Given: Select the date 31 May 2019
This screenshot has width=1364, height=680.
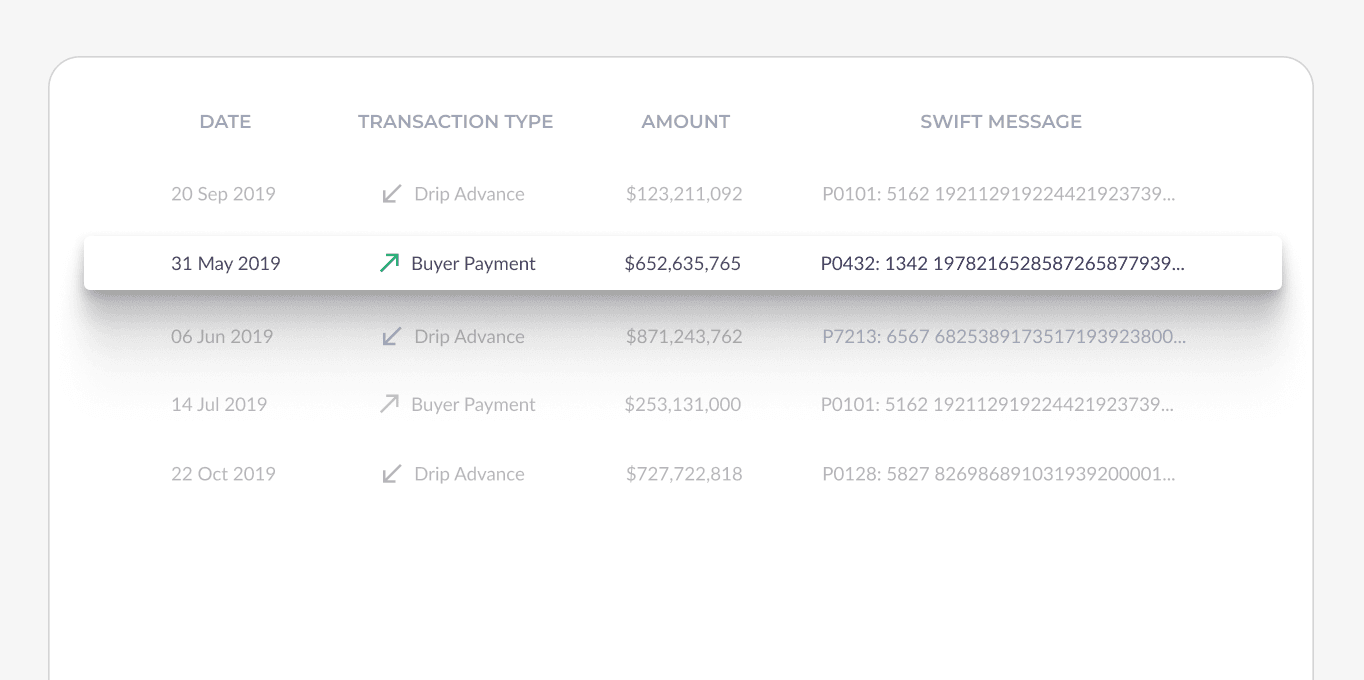Looking at the screenshot, I should pyautogui.click(x=225, y=264).
